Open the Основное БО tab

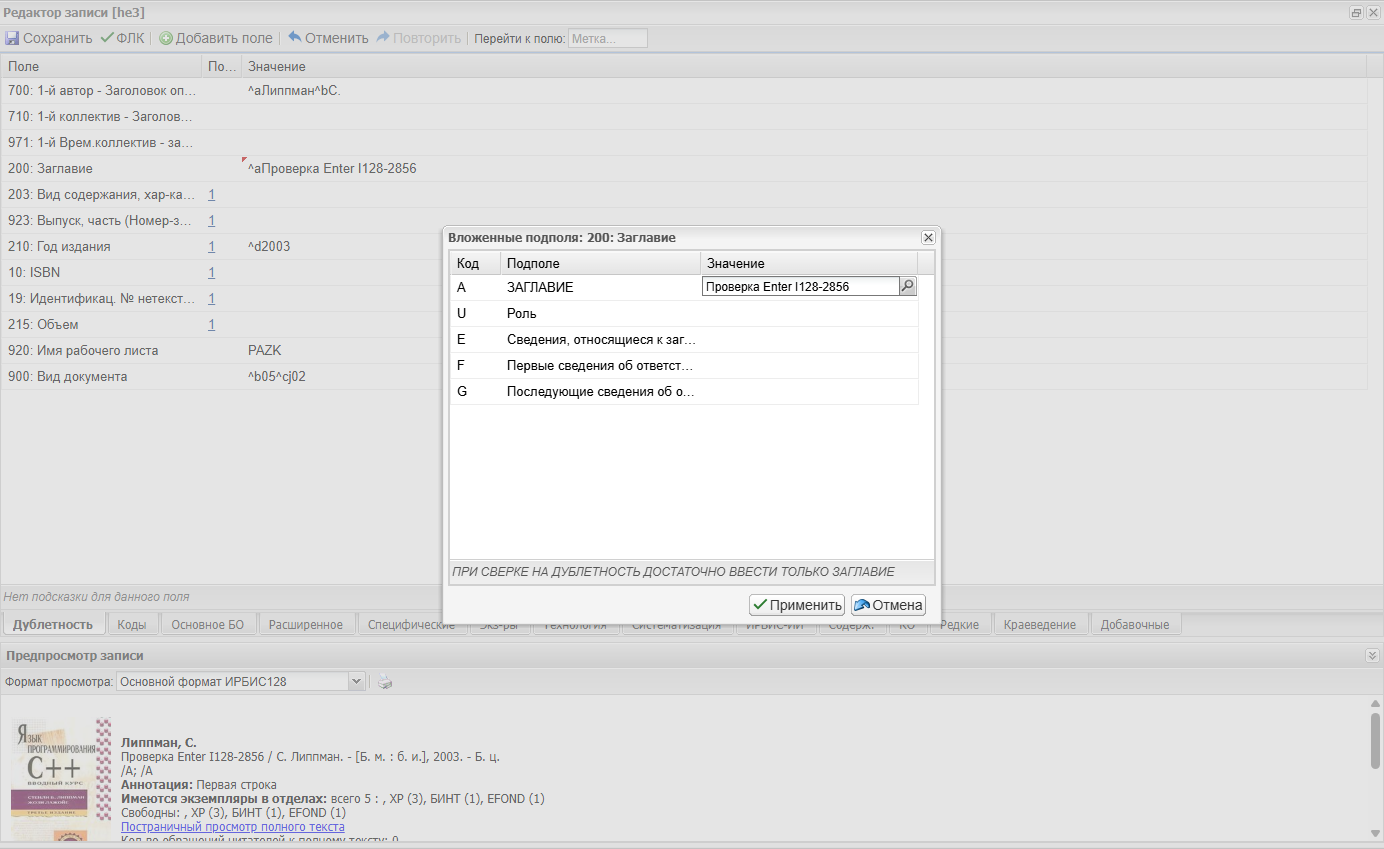207,624
